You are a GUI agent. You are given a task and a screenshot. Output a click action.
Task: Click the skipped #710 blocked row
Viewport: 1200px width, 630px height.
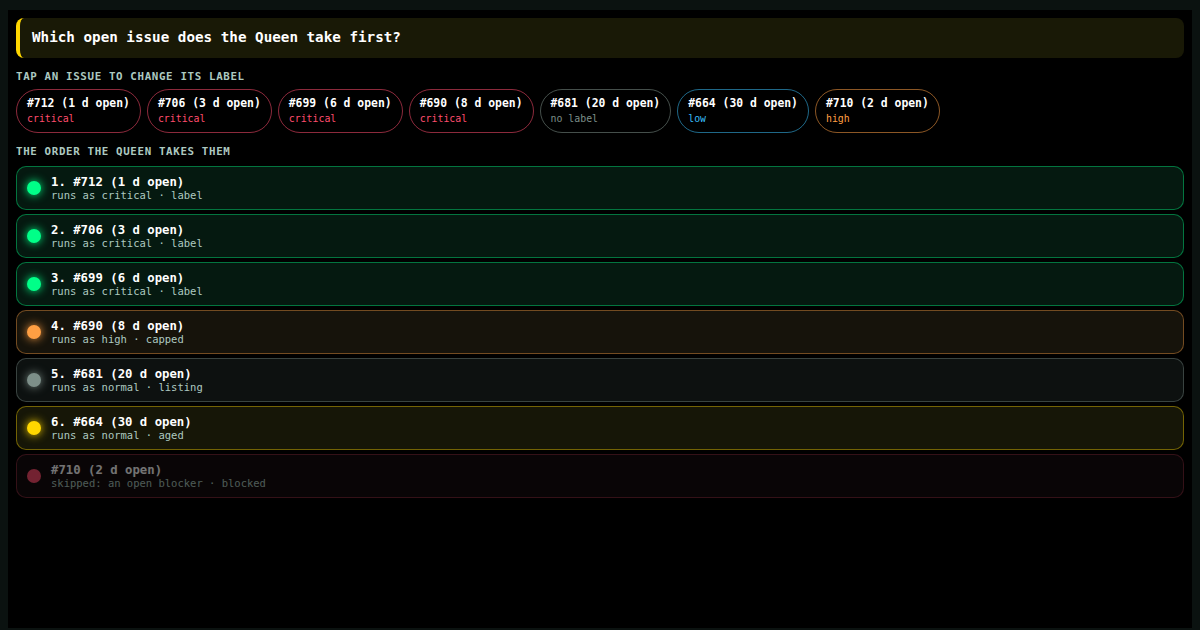pyautogui.click(x=600, y=476)
